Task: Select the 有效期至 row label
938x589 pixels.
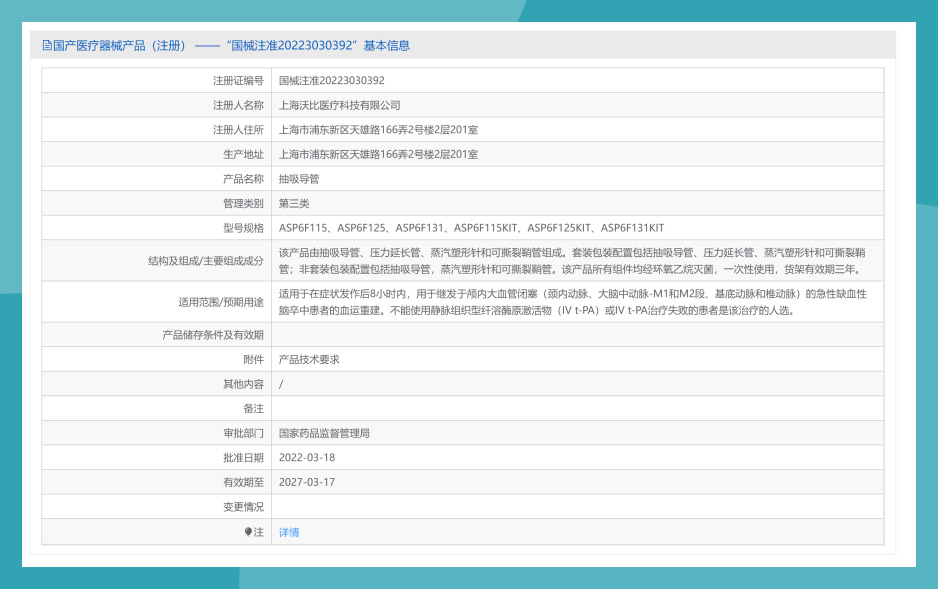Action: [243, 482]
